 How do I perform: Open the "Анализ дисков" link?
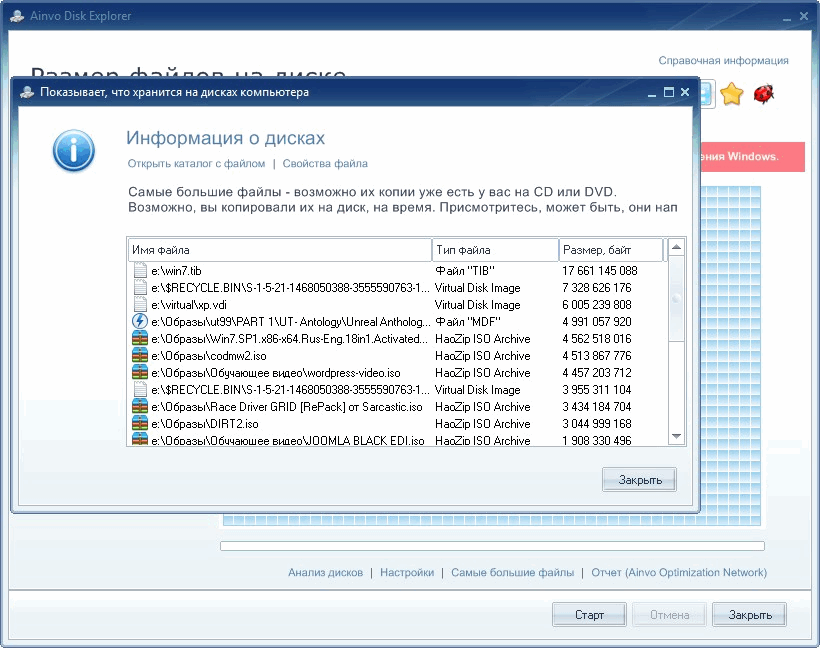click(325, 573)
